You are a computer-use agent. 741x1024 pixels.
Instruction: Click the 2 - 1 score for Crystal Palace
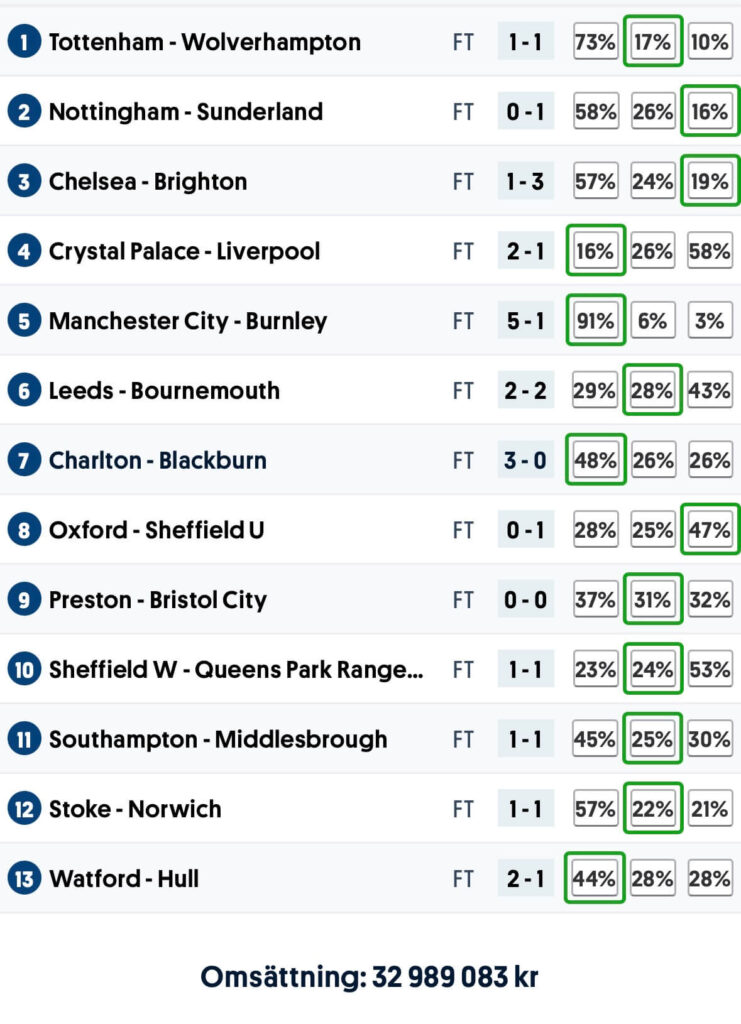tap(525, 251)
